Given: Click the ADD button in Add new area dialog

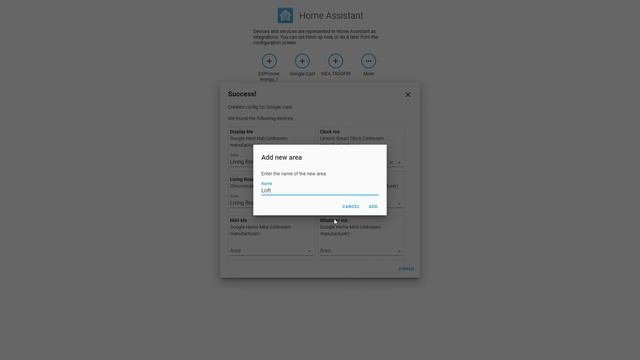Looking at the screenshot, I should click(373, 207).
